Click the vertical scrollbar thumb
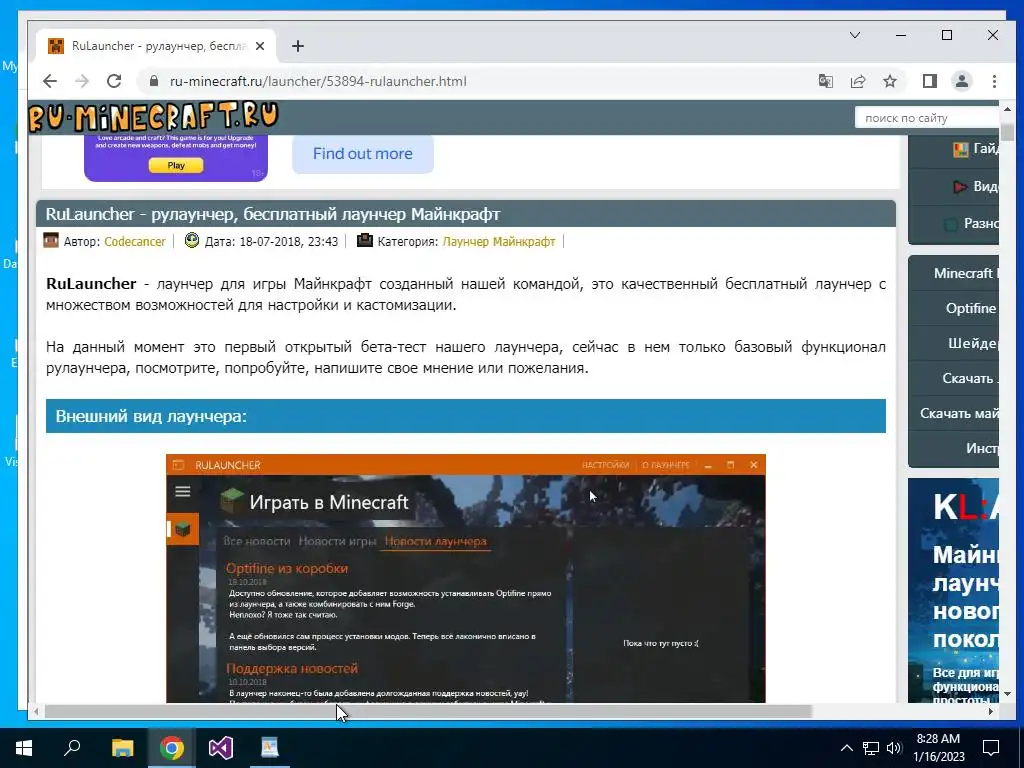This screenshot has height=768, width=1024. click(x=1006, y=131)
